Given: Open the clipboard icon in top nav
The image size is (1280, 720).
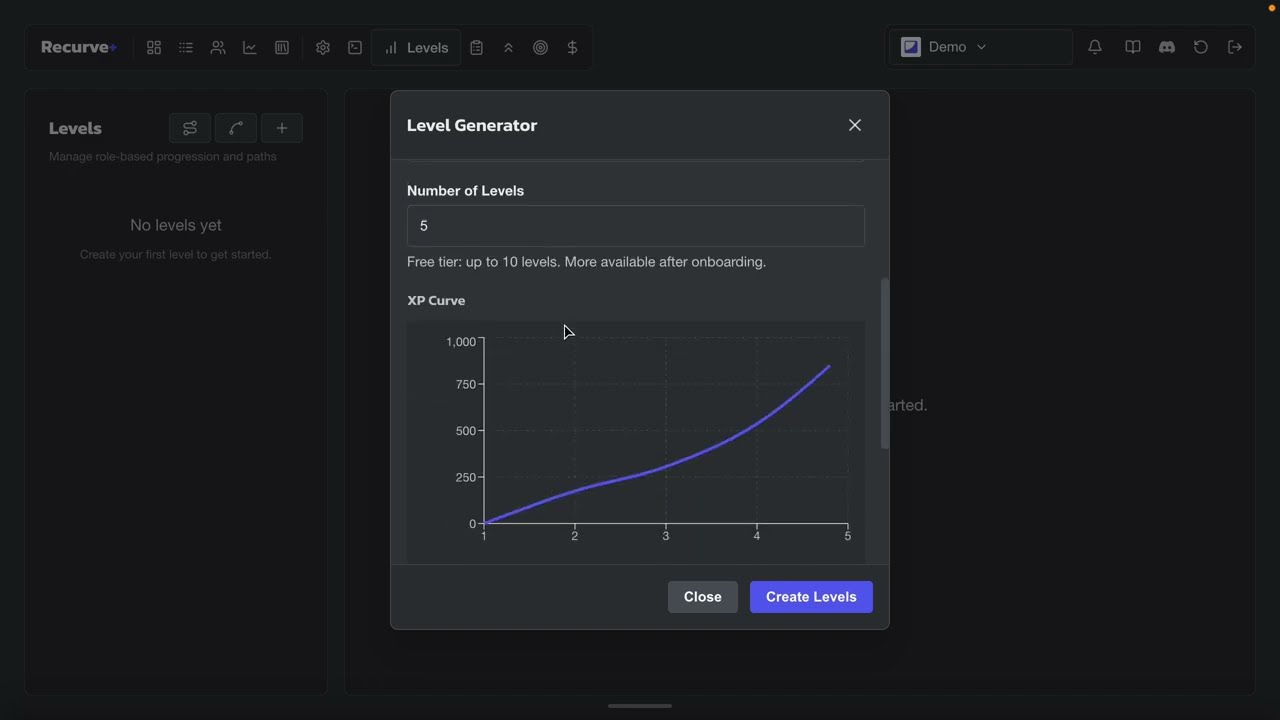Looking at the screenshot, I should [476, 47].
